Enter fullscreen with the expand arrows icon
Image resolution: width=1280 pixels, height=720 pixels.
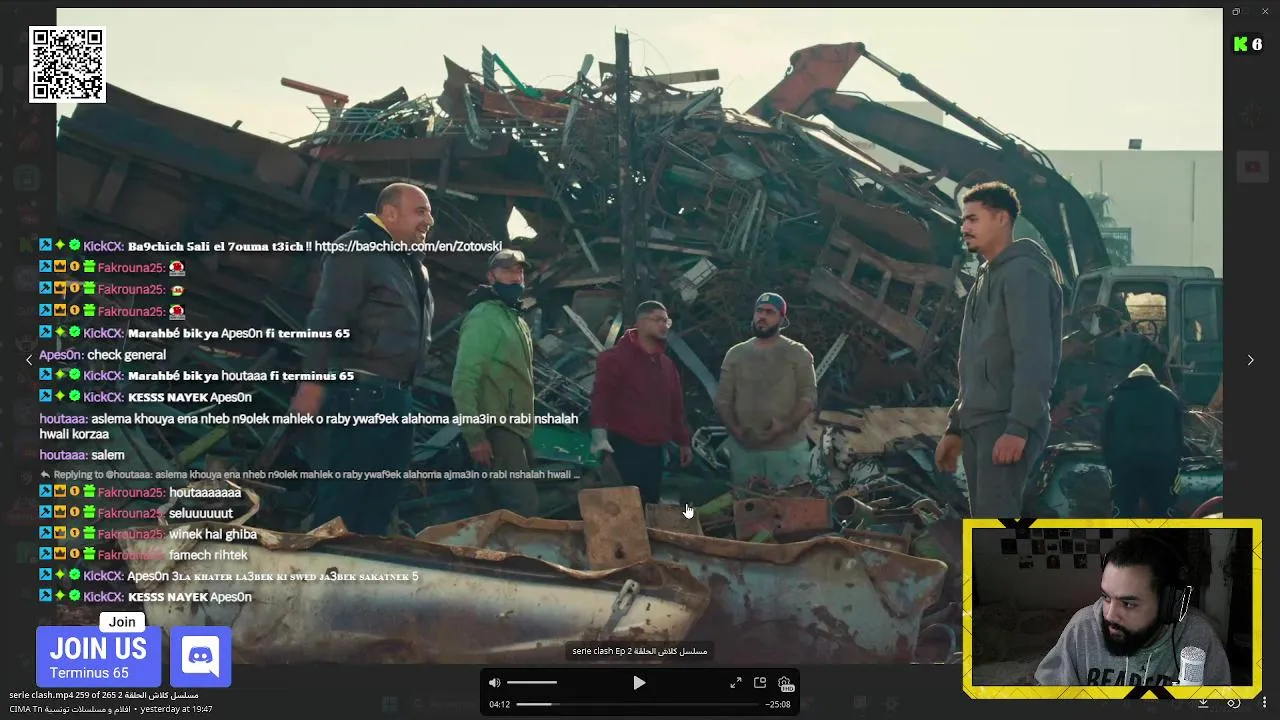point(736,683)
